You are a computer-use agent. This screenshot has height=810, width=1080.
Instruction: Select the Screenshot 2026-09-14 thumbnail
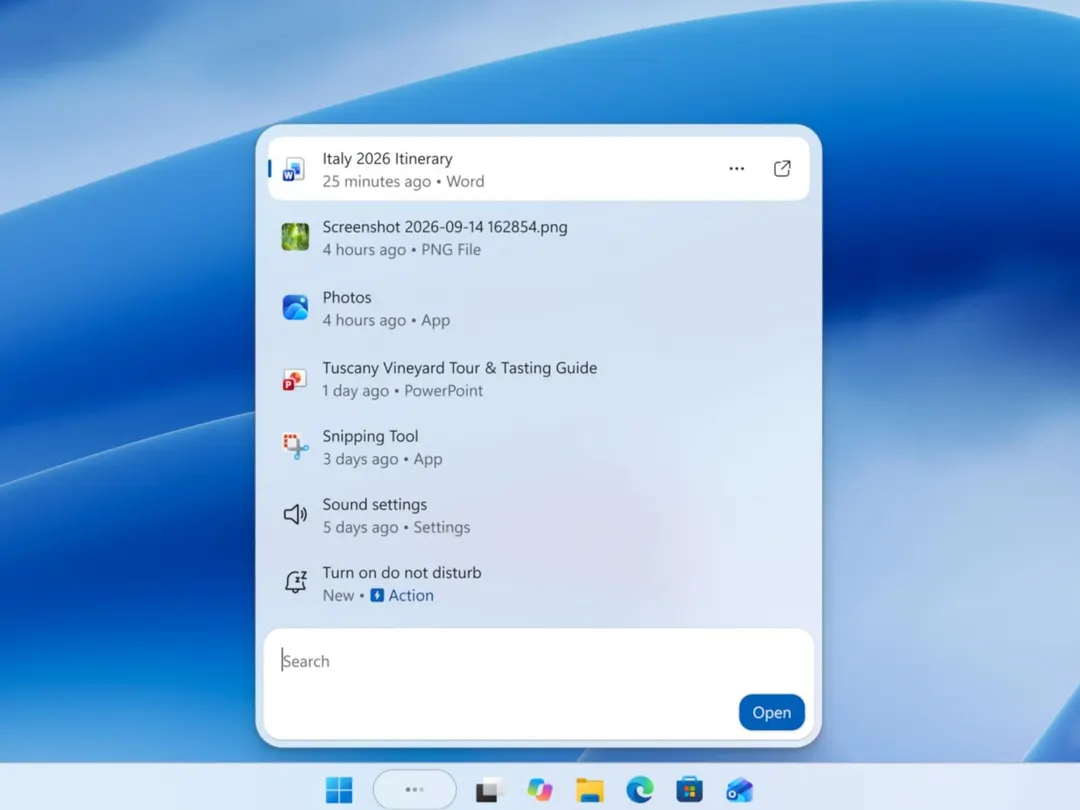[295, 237]
